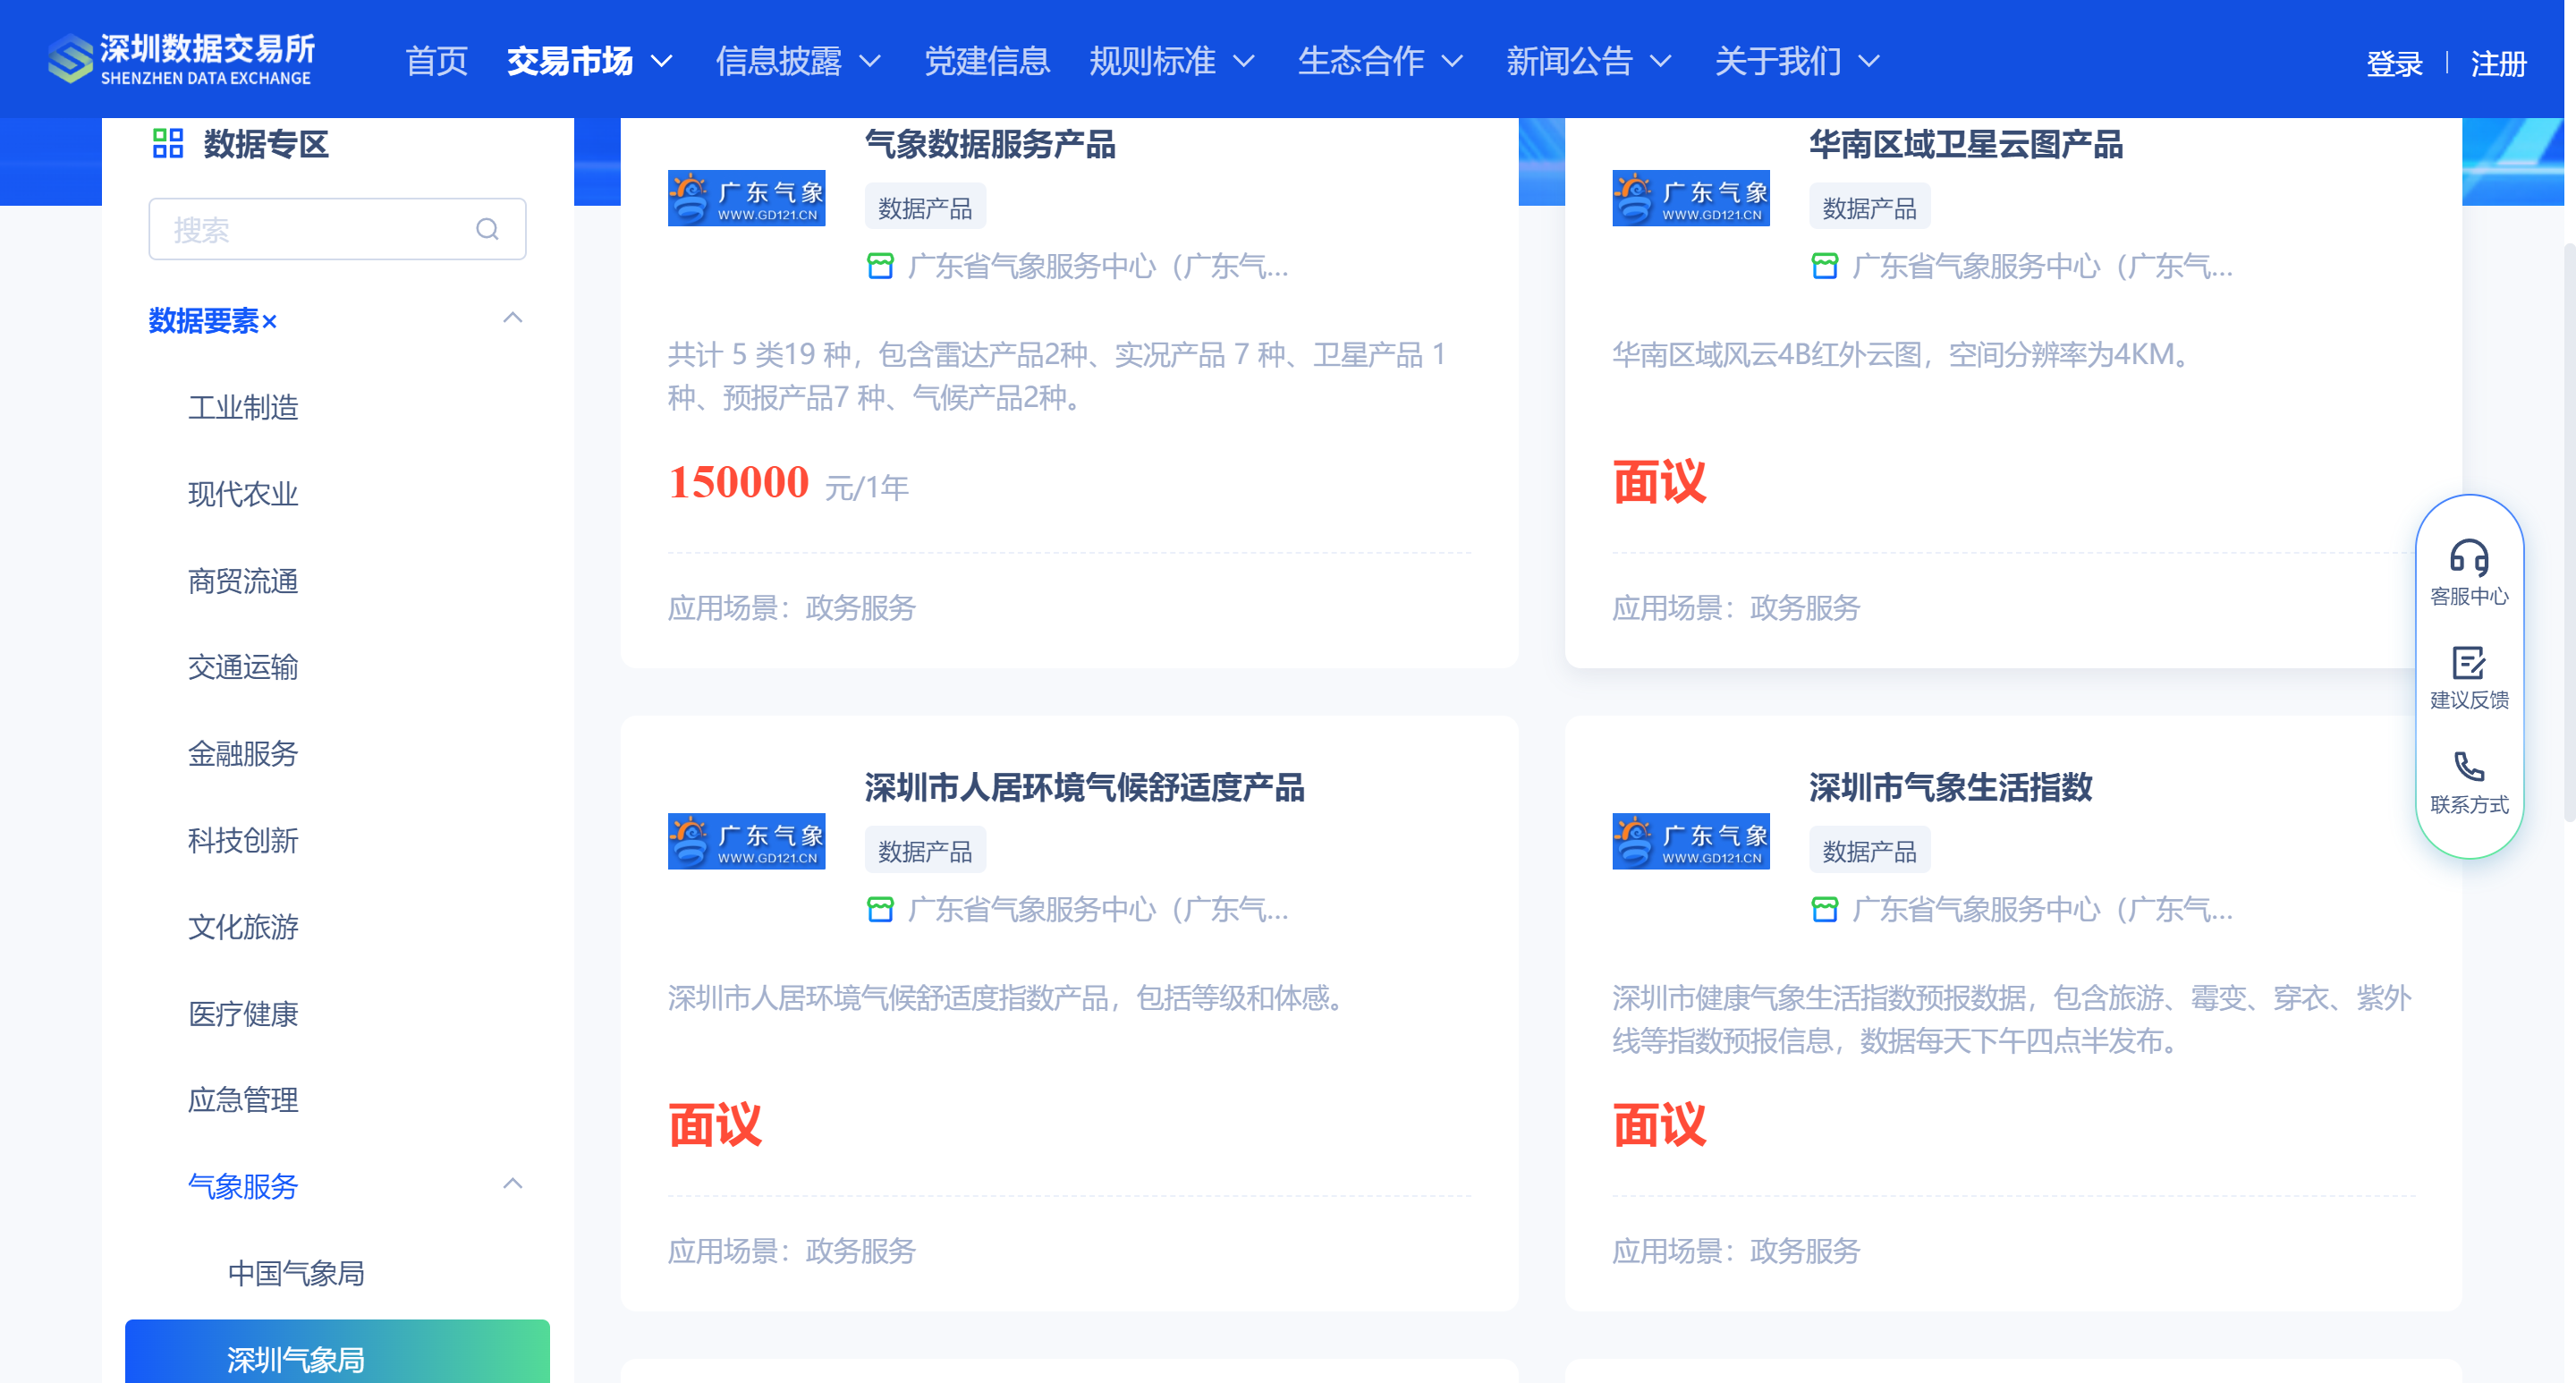The image size is (2576, 1383).
Task: Open 关于我们 menu
Action: (x=1778, y=62)
